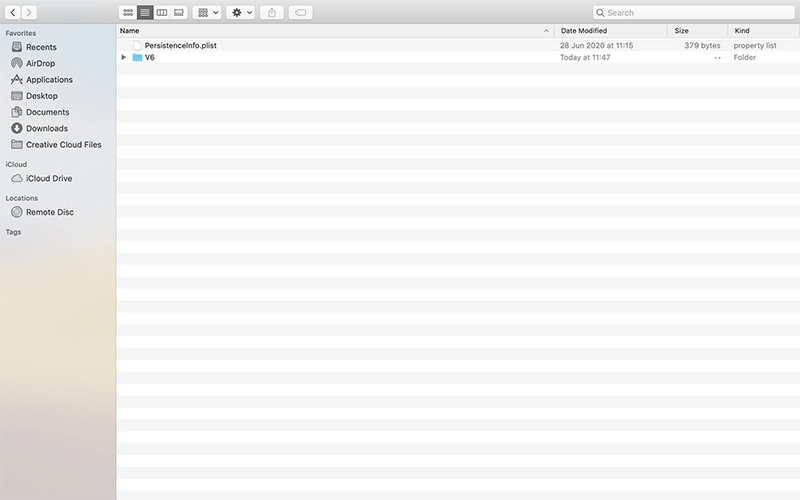Viewport: 800px width, 500px height.
Task: Switch to list view
Action: click(145, 12)
